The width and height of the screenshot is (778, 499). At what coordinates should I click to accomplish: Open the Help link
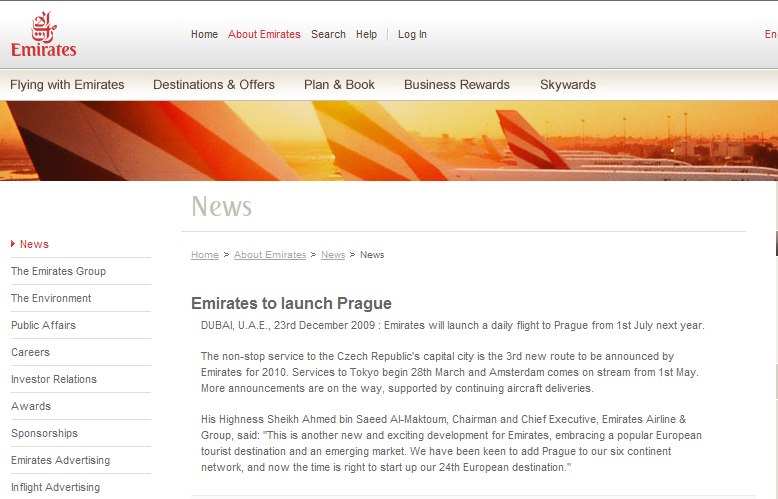point(366,34)
